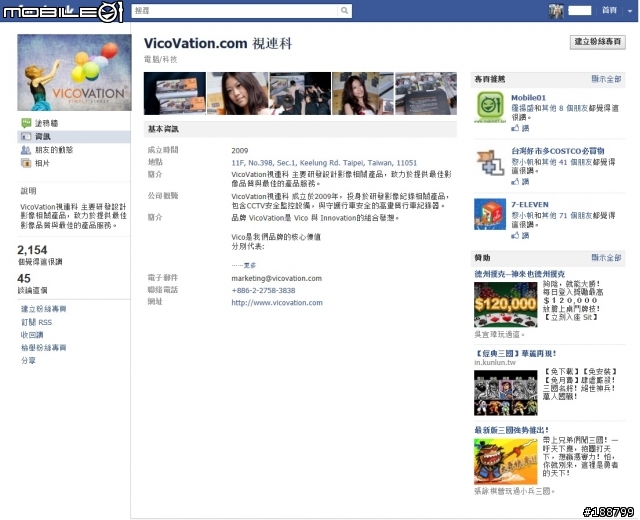Screen dimensions: 640x520
Task: Click the Mobile01 logo at top left
Action: (x=63, y=11)
